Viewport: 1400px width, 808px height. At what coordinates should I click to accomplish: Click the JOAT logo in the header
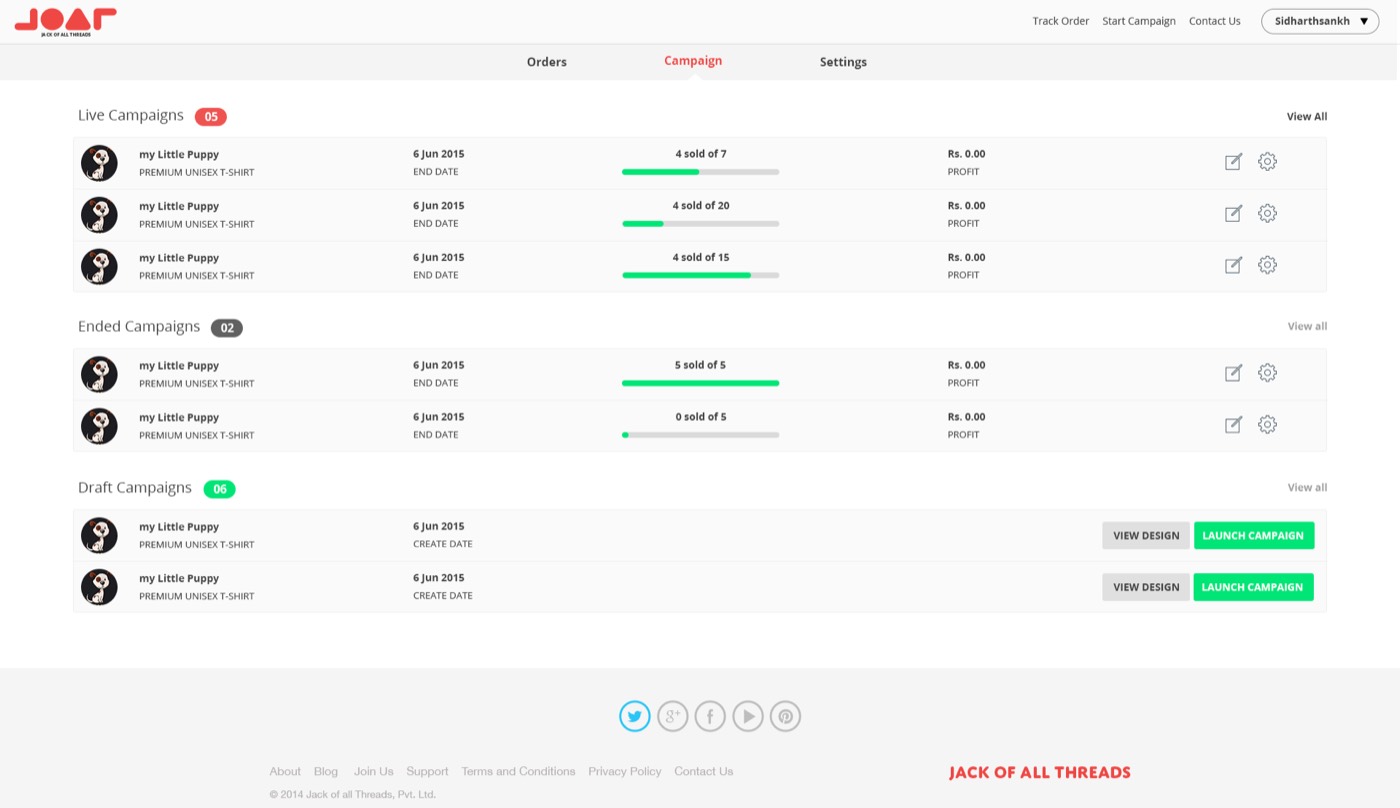click(66, 22)
